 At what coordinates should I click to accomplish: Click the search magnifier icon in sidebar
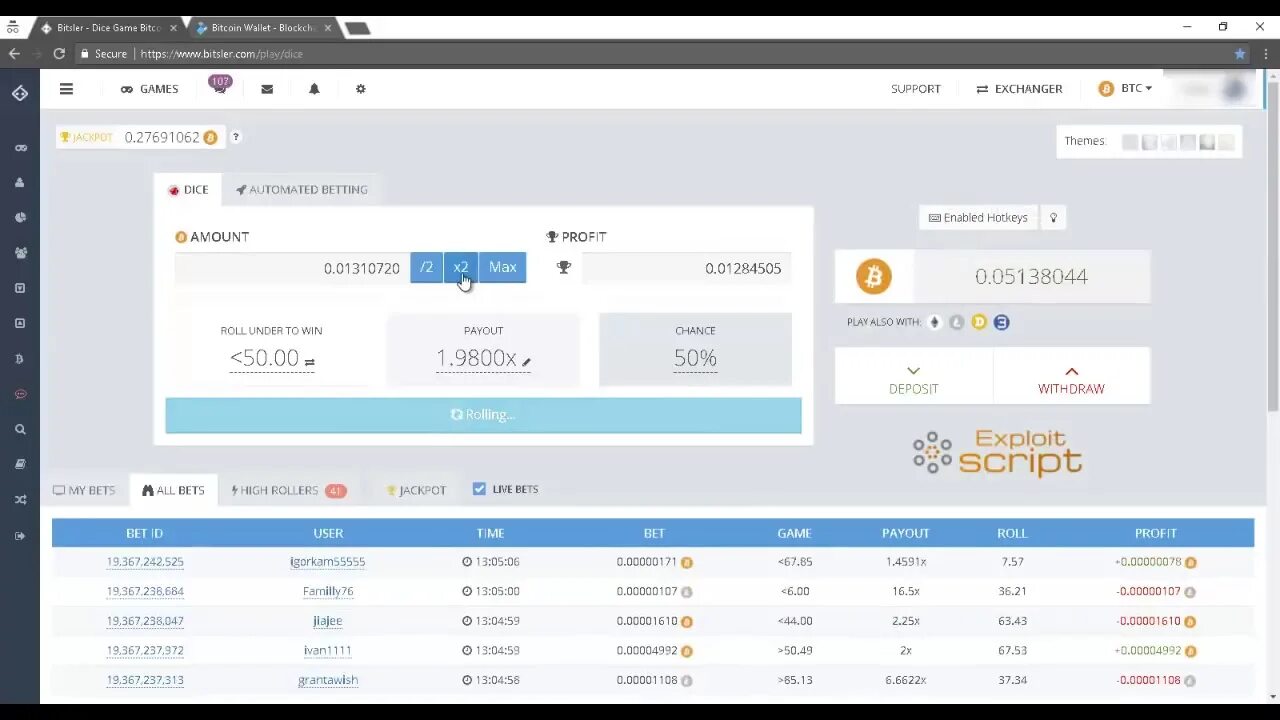point(20,429)
